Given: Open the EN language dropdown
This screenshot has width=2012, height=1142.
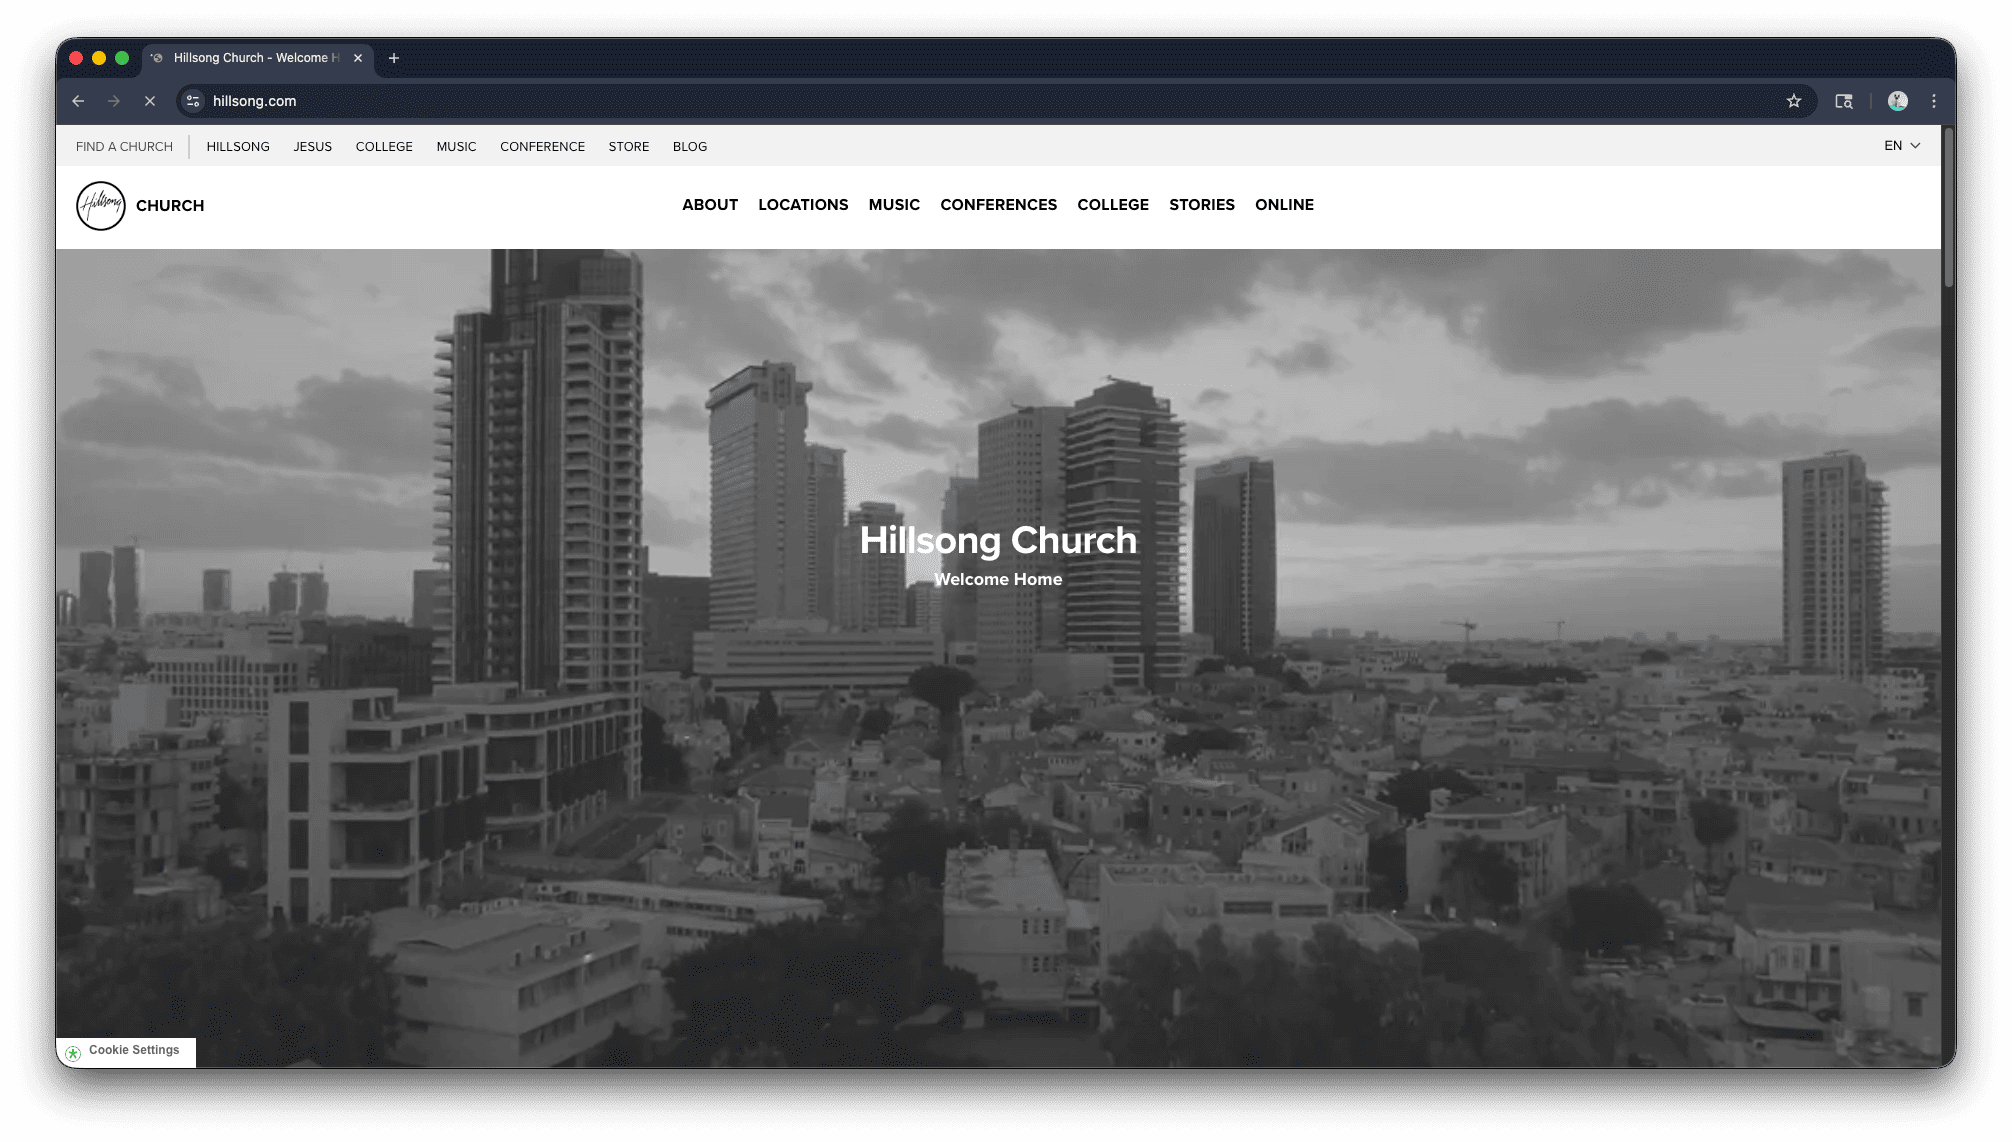Looking at the screenshot, I should tap(1893, 145).
